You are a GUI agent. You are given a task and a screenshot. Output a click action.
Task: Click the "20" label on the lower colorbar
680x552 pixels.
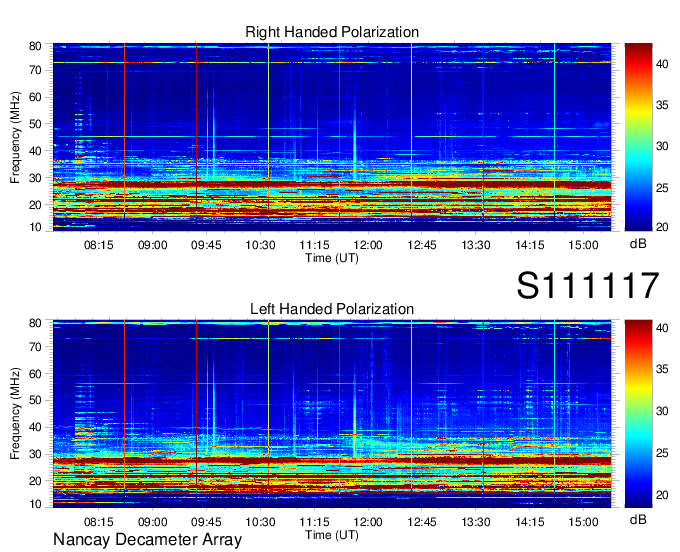662,495
